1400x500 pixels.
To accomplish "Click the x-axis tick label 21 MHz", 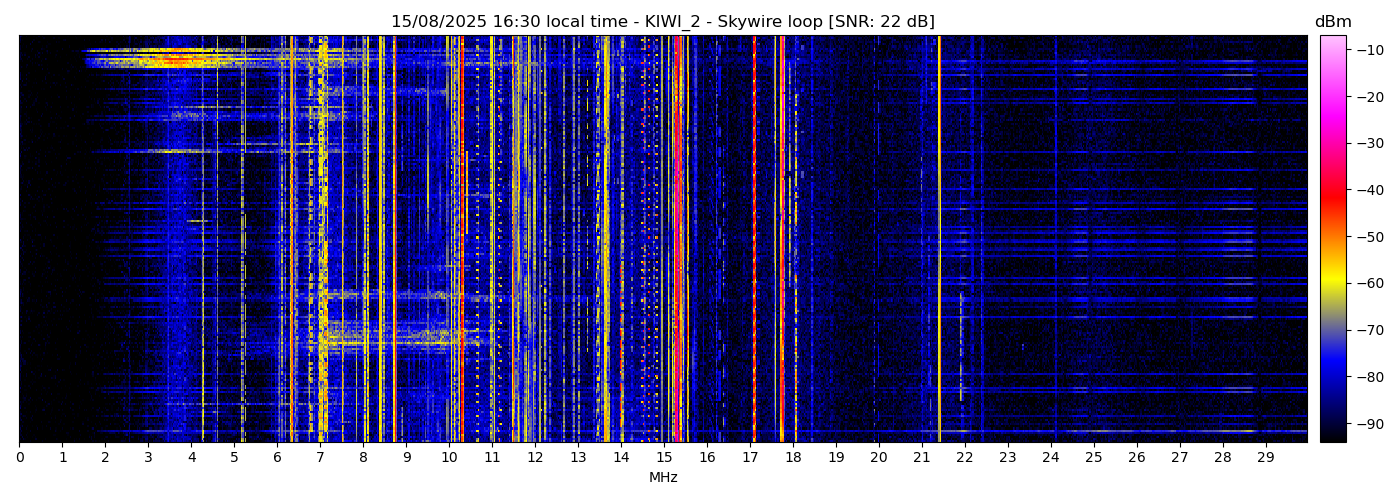I will click(922, 458).
